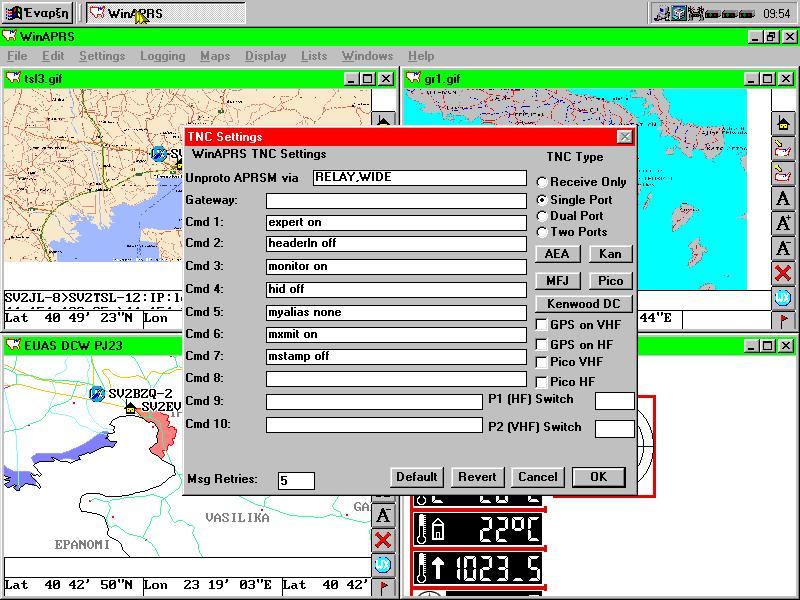
Task: Click the gr1.gif window title icon
Action: (x=413, y=78)
